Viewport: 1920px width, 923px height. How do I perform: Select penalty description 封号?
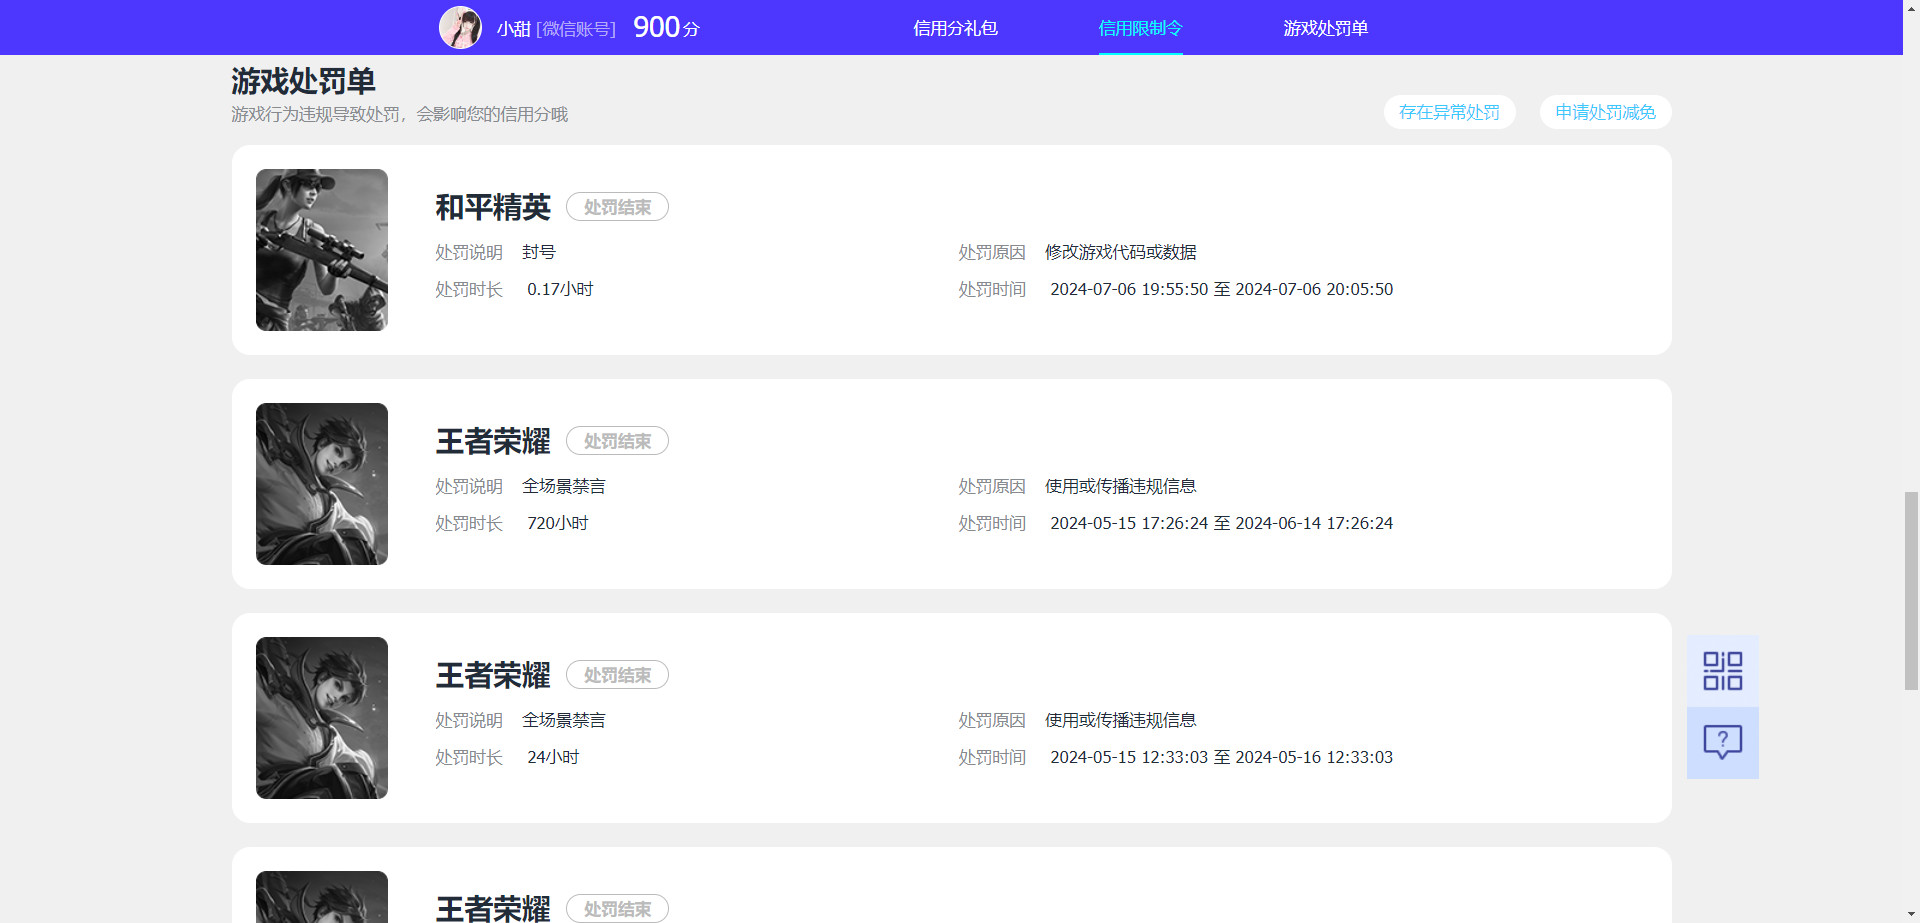point(539,252)
